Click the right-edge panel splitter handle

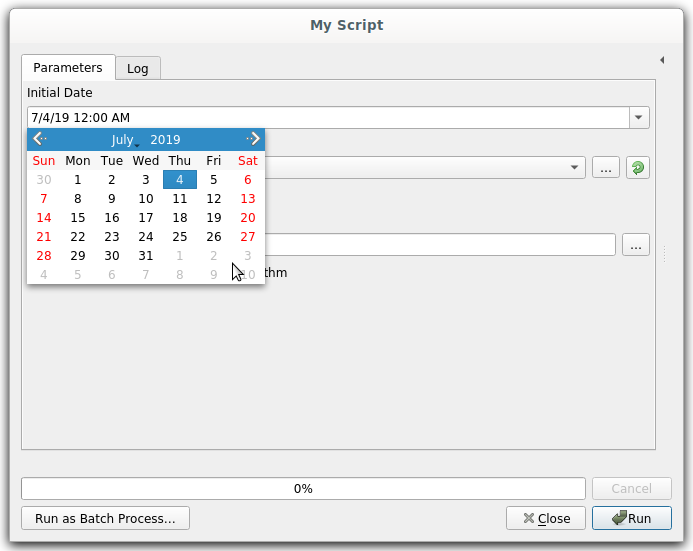[x=665, y=254]
